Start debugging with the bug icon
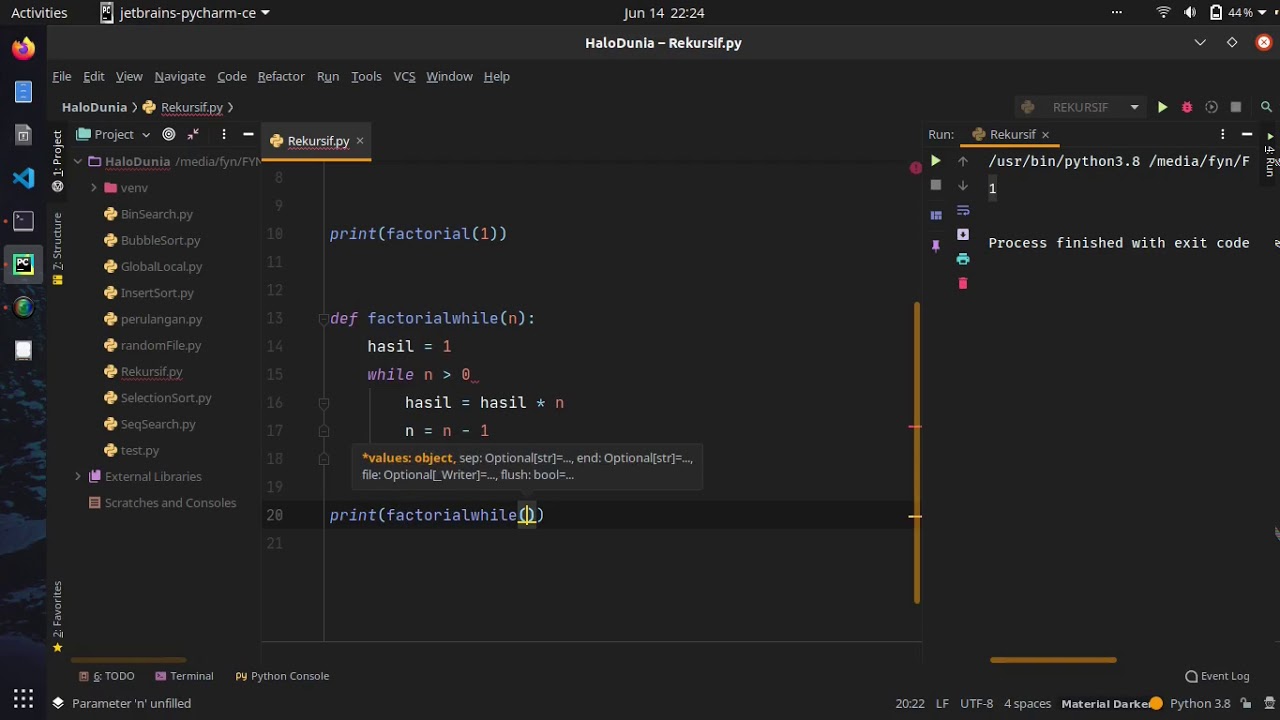Screen dimensions: 1280x720 [x=1187, y=107]
